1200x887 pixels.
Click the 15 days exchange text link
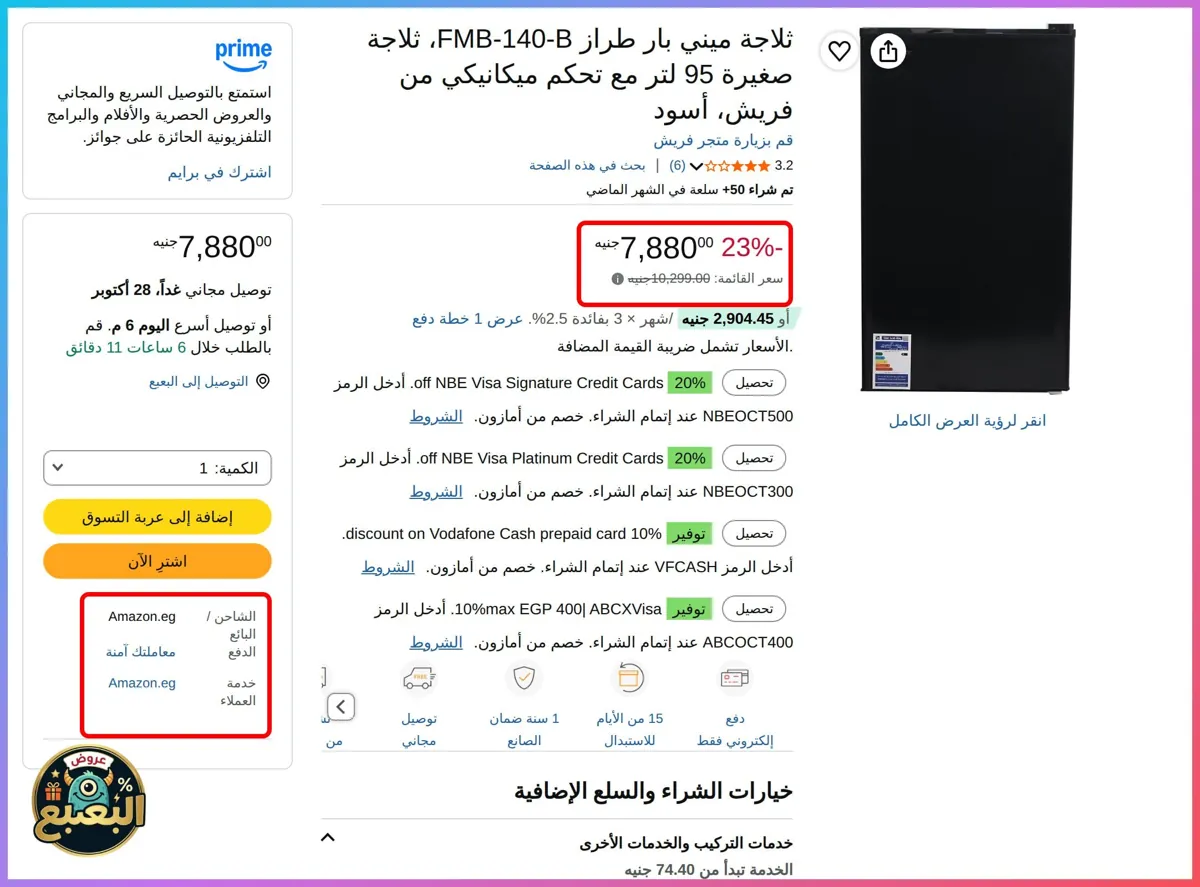click(x=628, y=730)
